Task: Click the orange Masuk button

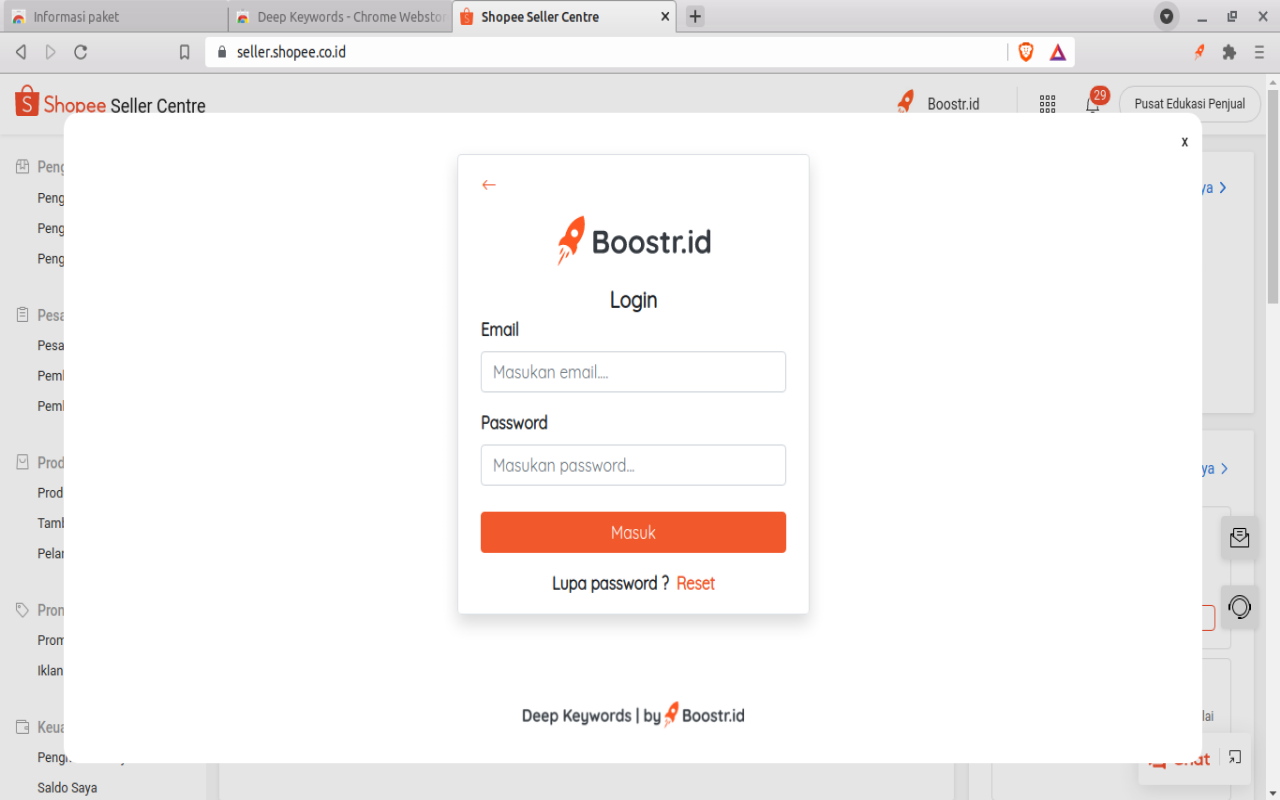Action: pyautogui.click(x=633, y=532)
